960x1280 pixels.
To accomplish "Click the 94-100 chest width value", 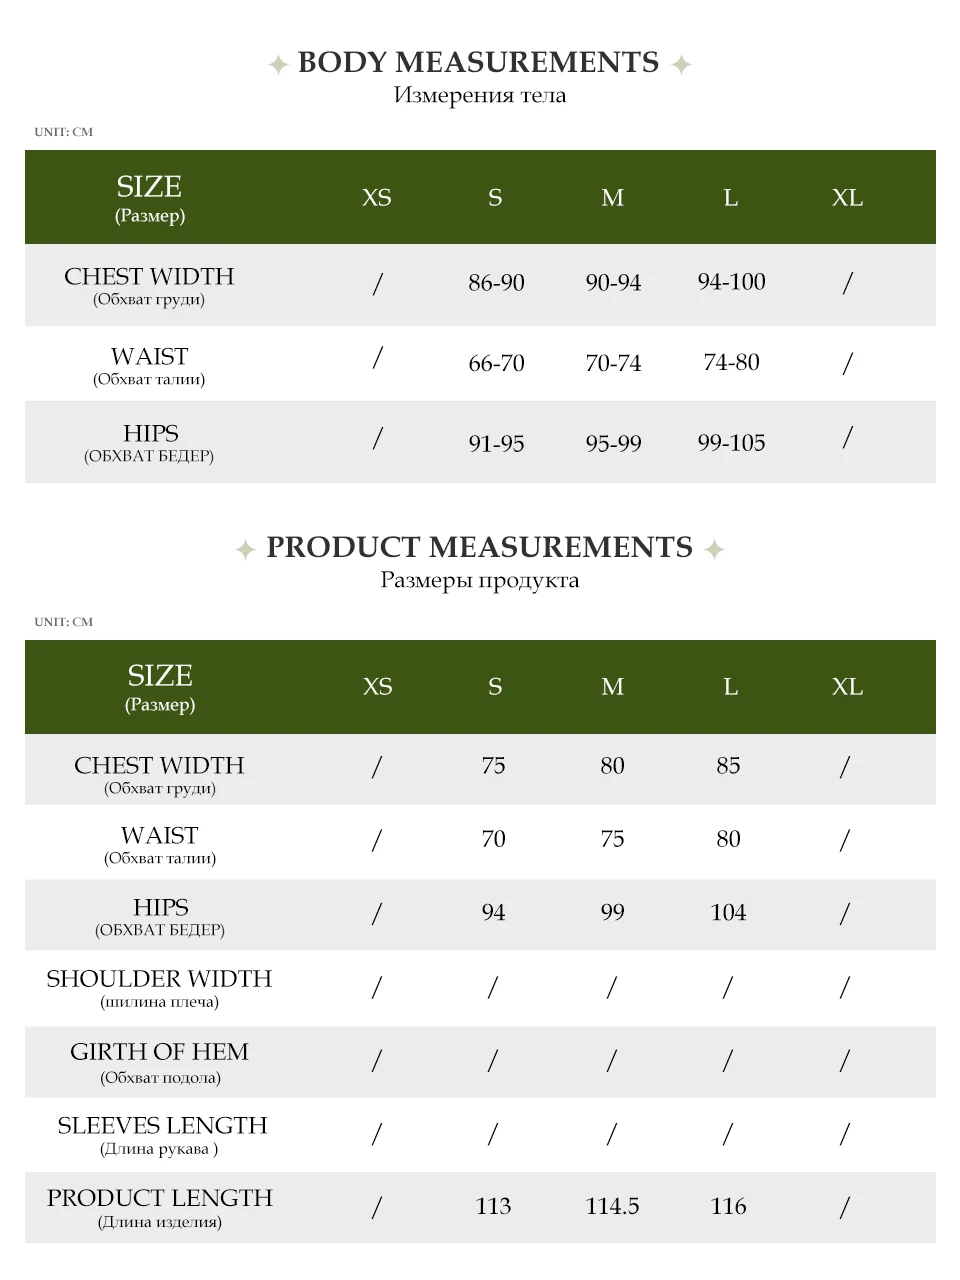I will [731, 282].
